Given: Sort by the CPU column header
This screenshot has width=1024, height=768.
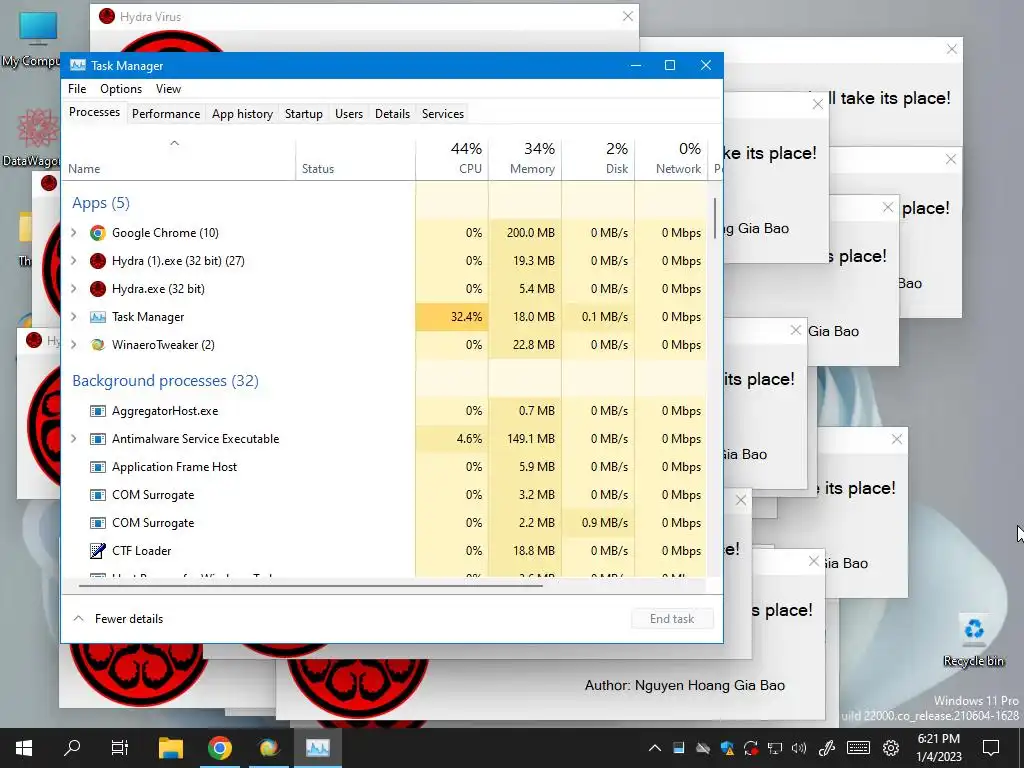Looking at the screenshot, I should (453, 159).
